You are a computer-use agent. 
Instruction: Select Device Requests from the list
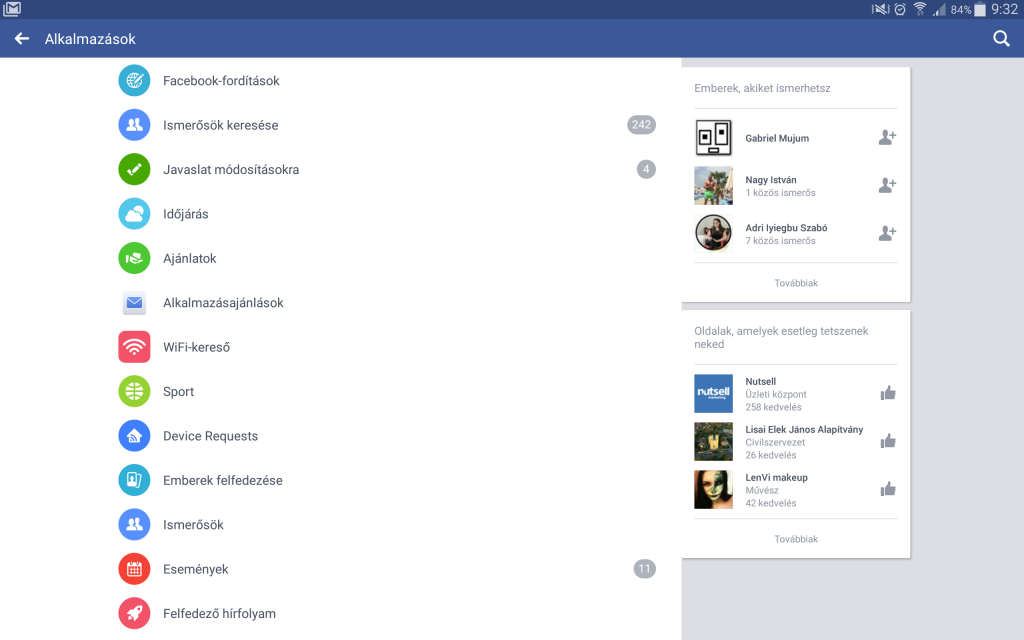coord(210,436)
